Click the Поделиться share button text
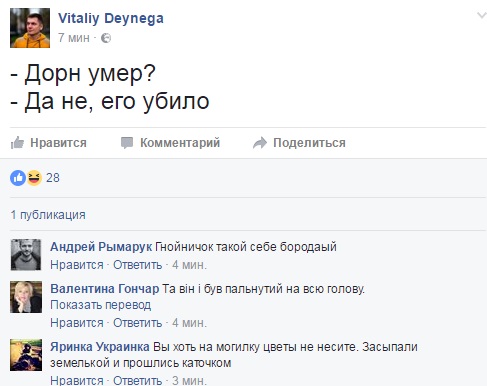The height and width of the screenshot is (386, 487). tap(309, 143)
